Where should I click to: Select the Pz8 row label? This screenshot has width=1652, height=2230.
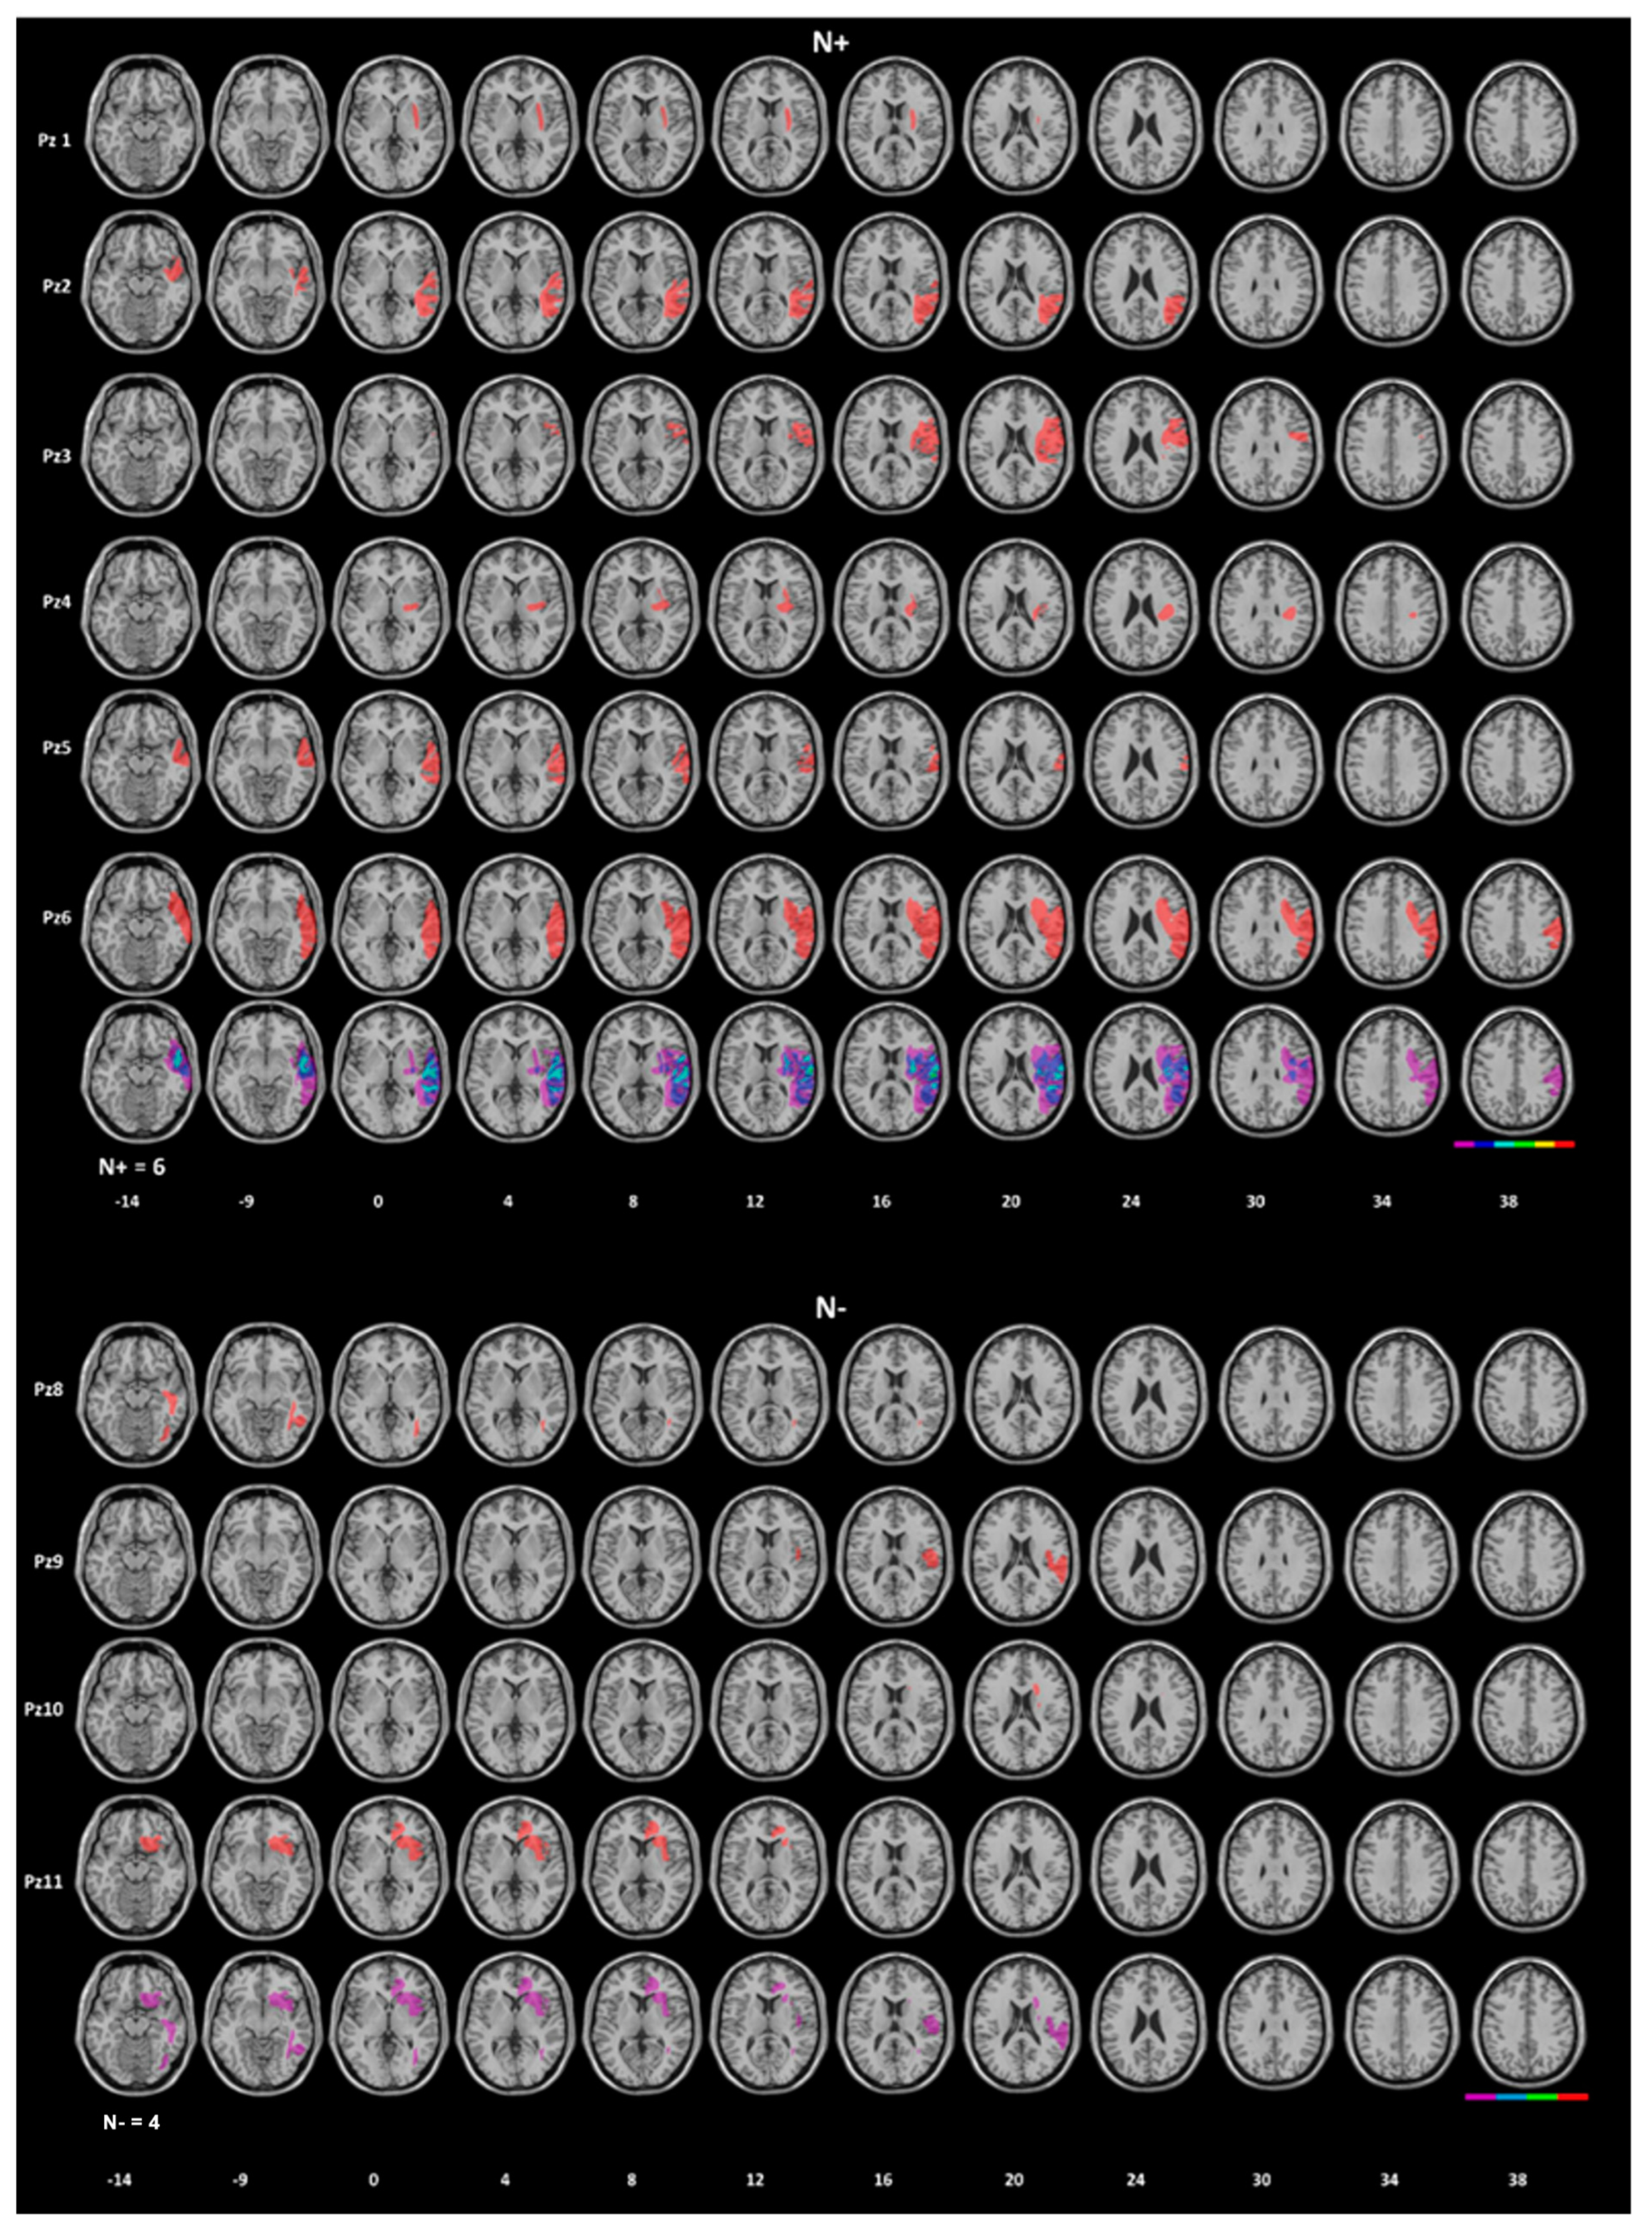(48, 1389)
